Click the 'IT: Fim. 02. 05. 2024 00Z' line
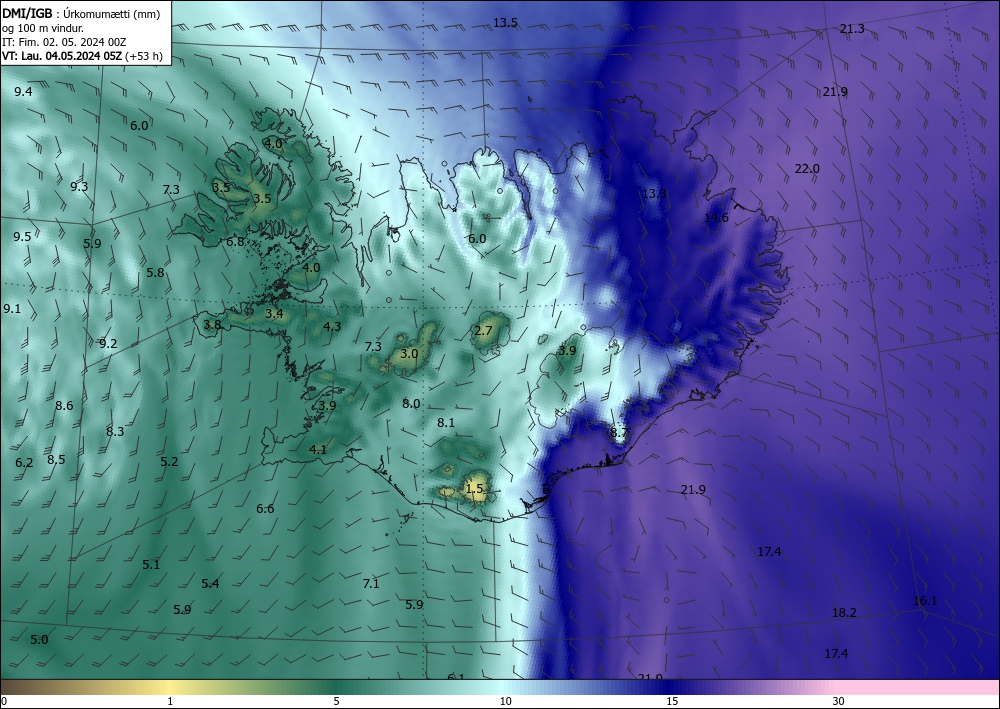This screenshot has width=1000, height=709. click(64, 42)
